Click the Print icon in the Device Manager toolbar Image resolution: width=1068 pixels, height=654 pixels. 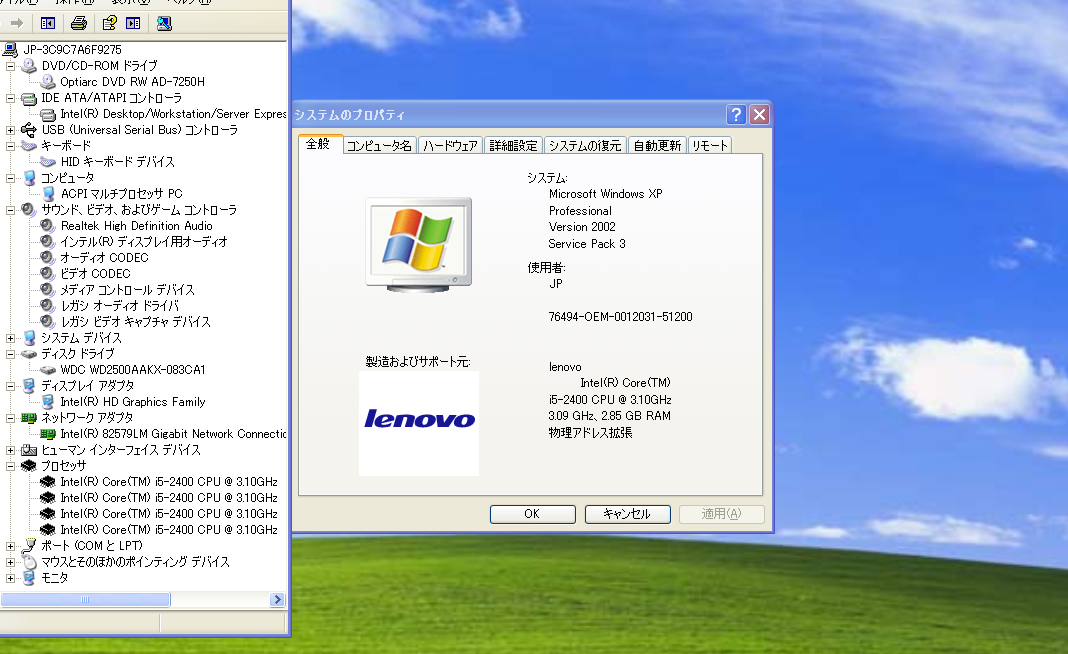click(78, 23)
